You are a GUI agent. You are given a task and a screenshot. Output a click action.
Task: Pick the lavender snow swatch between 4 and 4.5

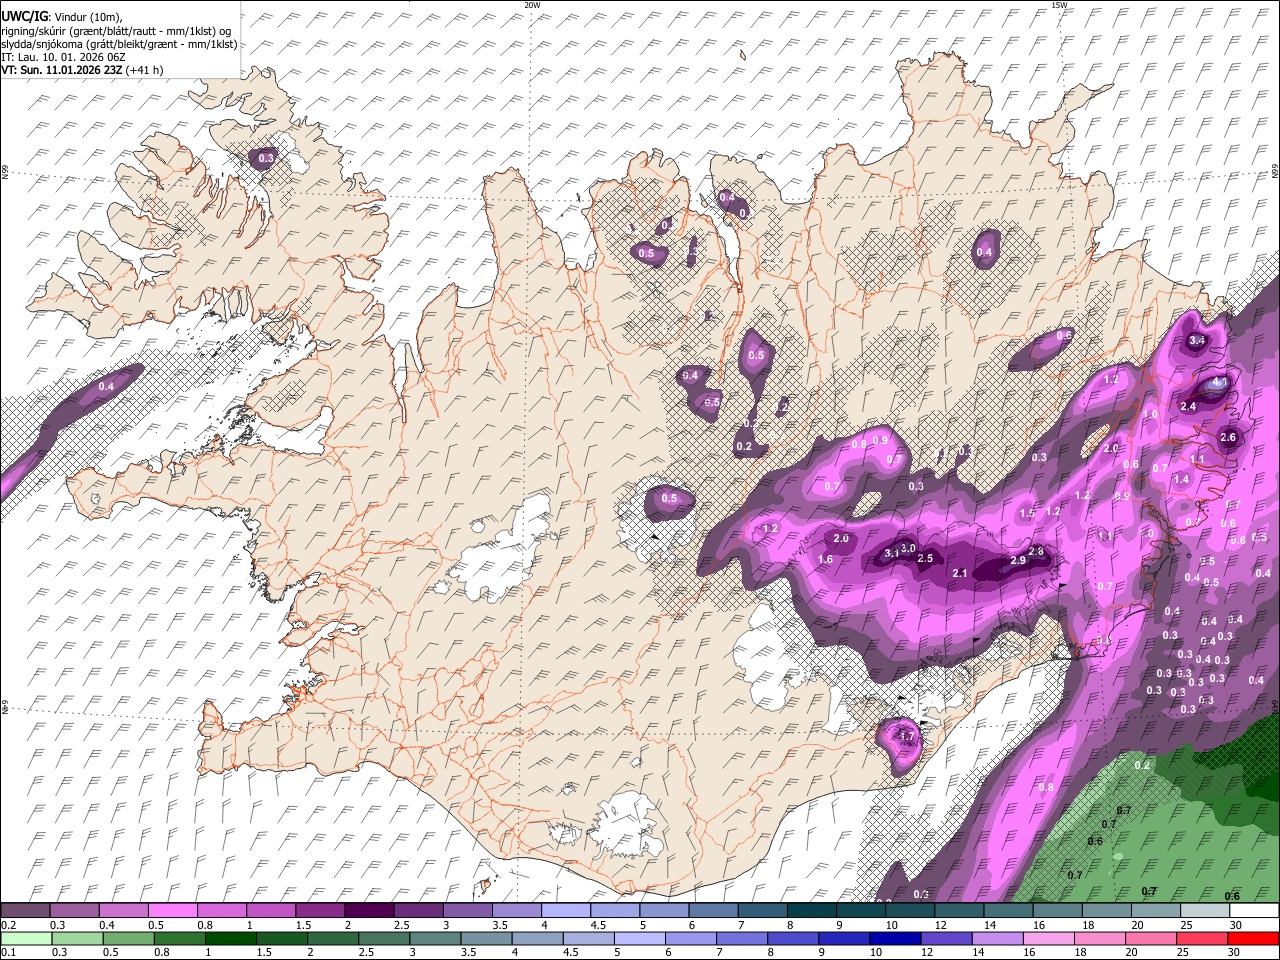click(x=566, y=911)
